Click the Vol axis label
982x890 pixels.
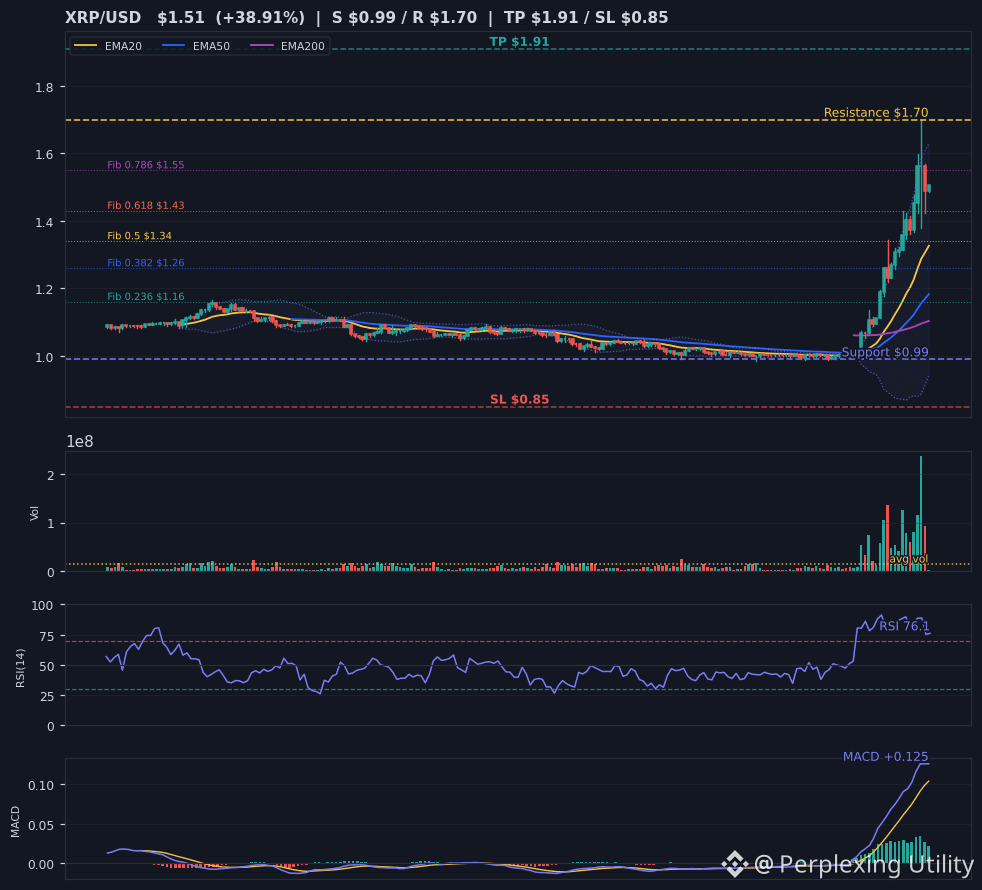pos(34,514)
